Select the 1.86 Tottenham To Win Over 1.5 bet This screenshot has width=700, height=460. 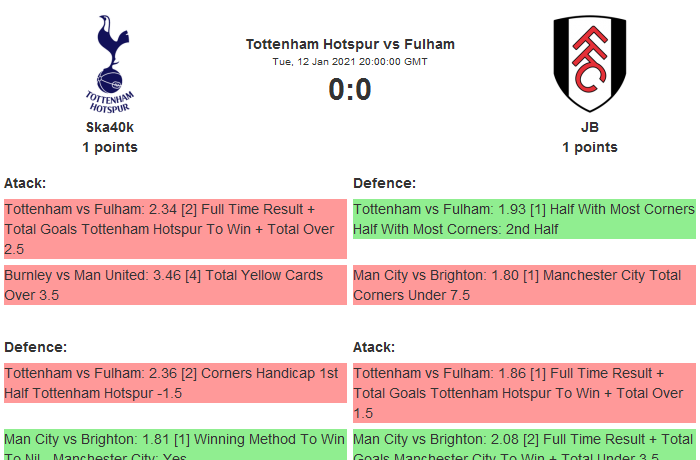[524, 393]
